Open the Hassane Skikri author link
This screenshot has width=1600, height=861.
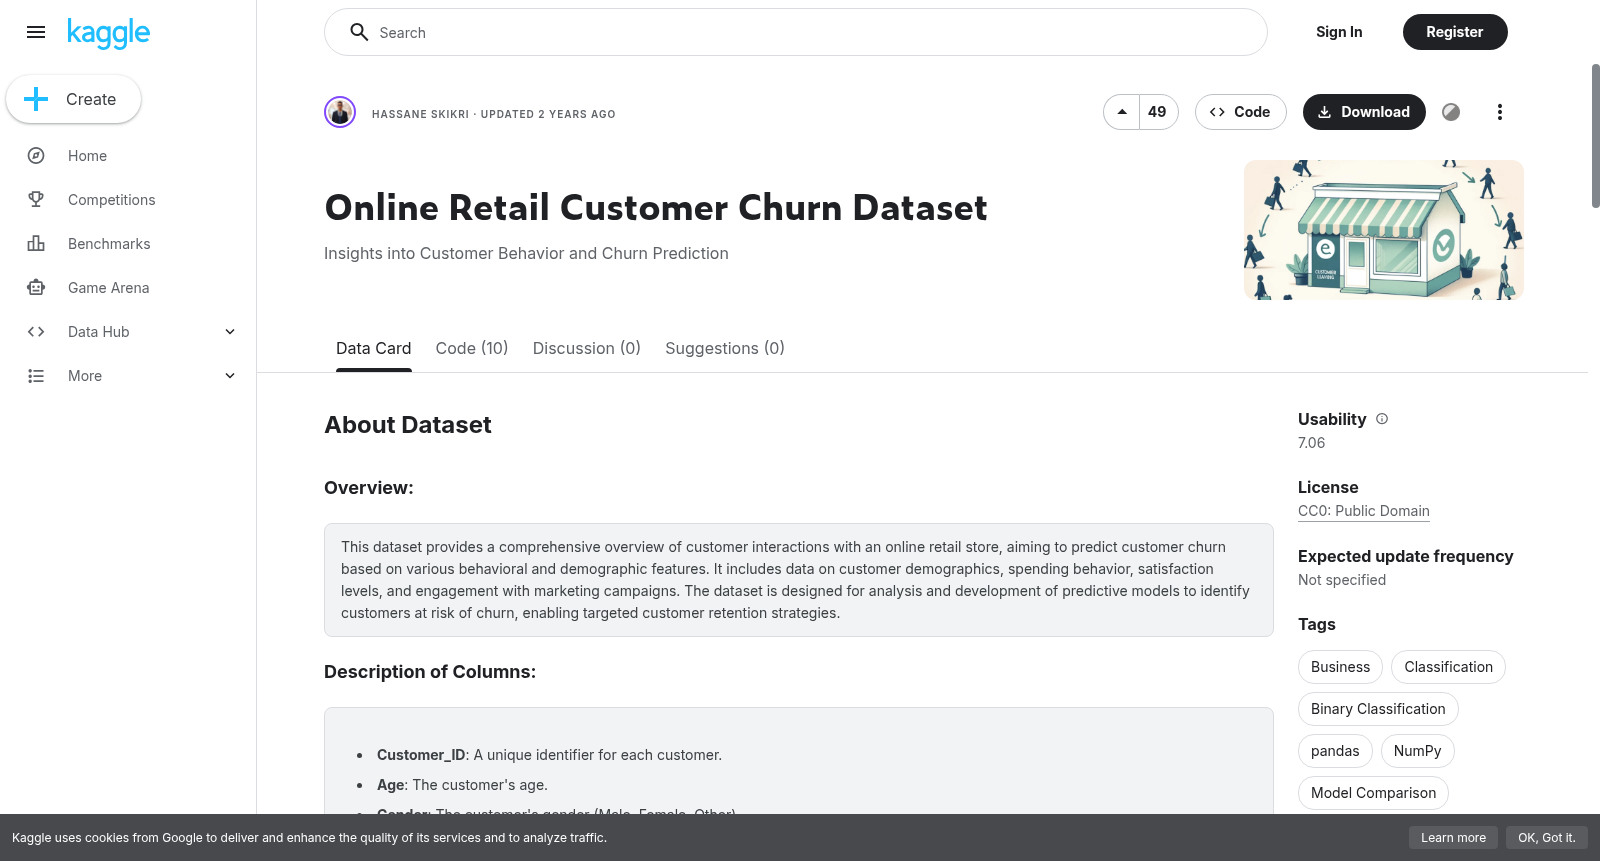pos(420,114)
